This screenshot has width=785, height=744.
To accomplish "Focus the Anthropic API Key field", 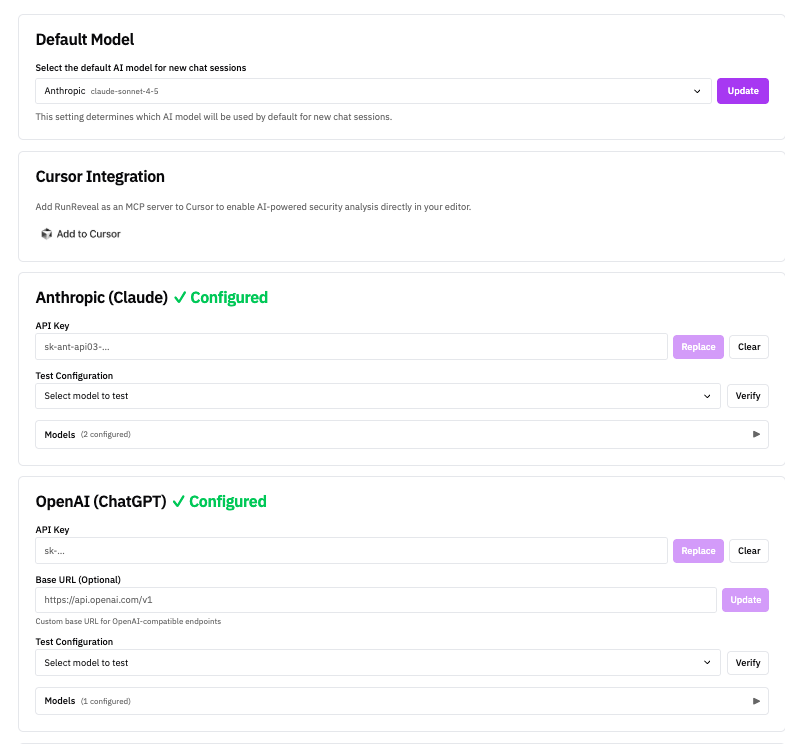I will (351, 346).
